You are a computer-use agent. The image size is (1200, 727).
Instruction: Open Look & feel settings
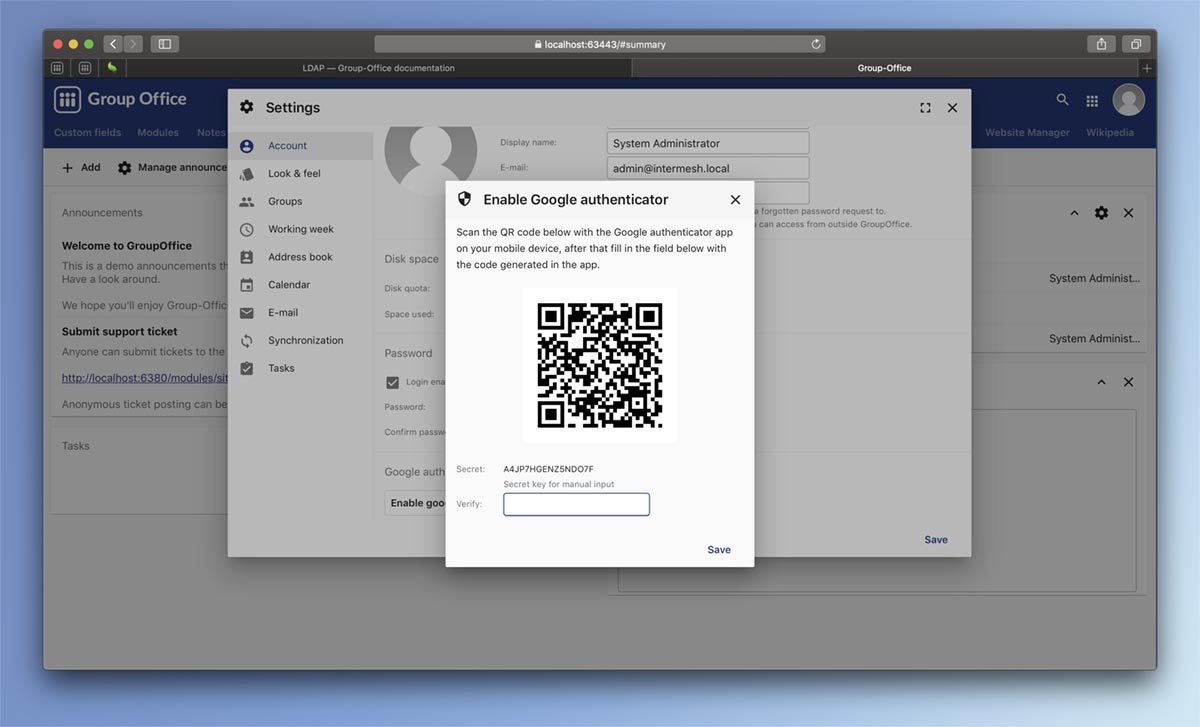(x=300, y=173)
